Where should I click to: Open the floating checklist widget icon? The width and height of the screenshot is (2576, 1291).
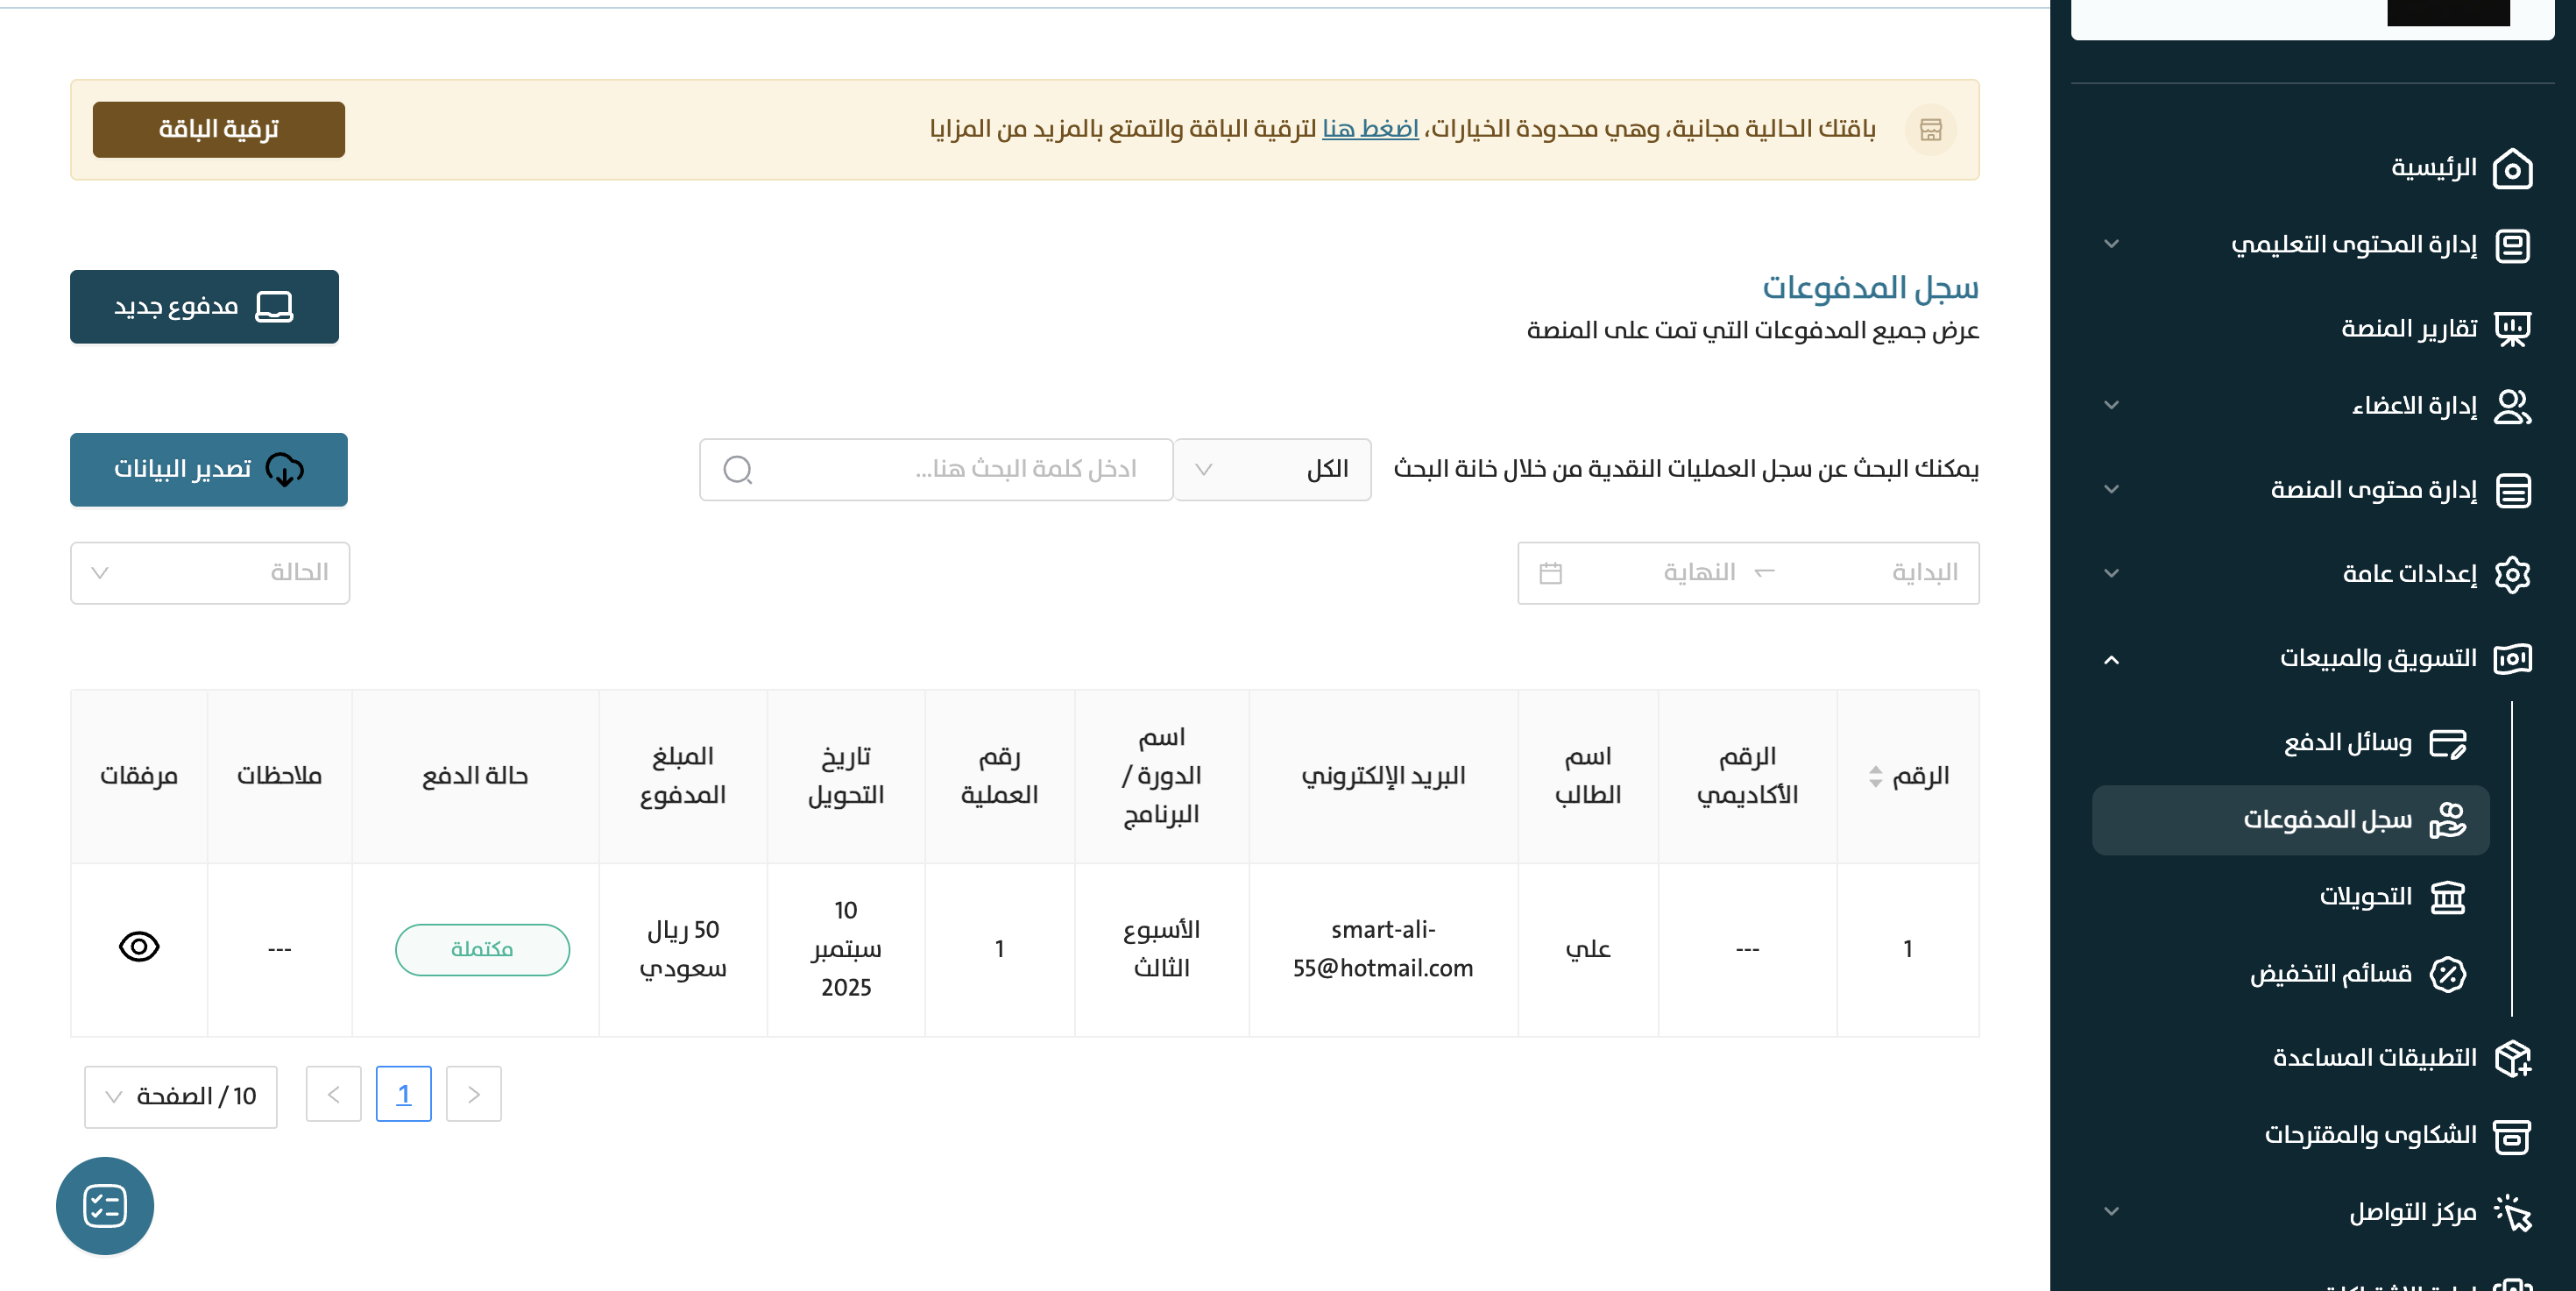(105, 1205)
